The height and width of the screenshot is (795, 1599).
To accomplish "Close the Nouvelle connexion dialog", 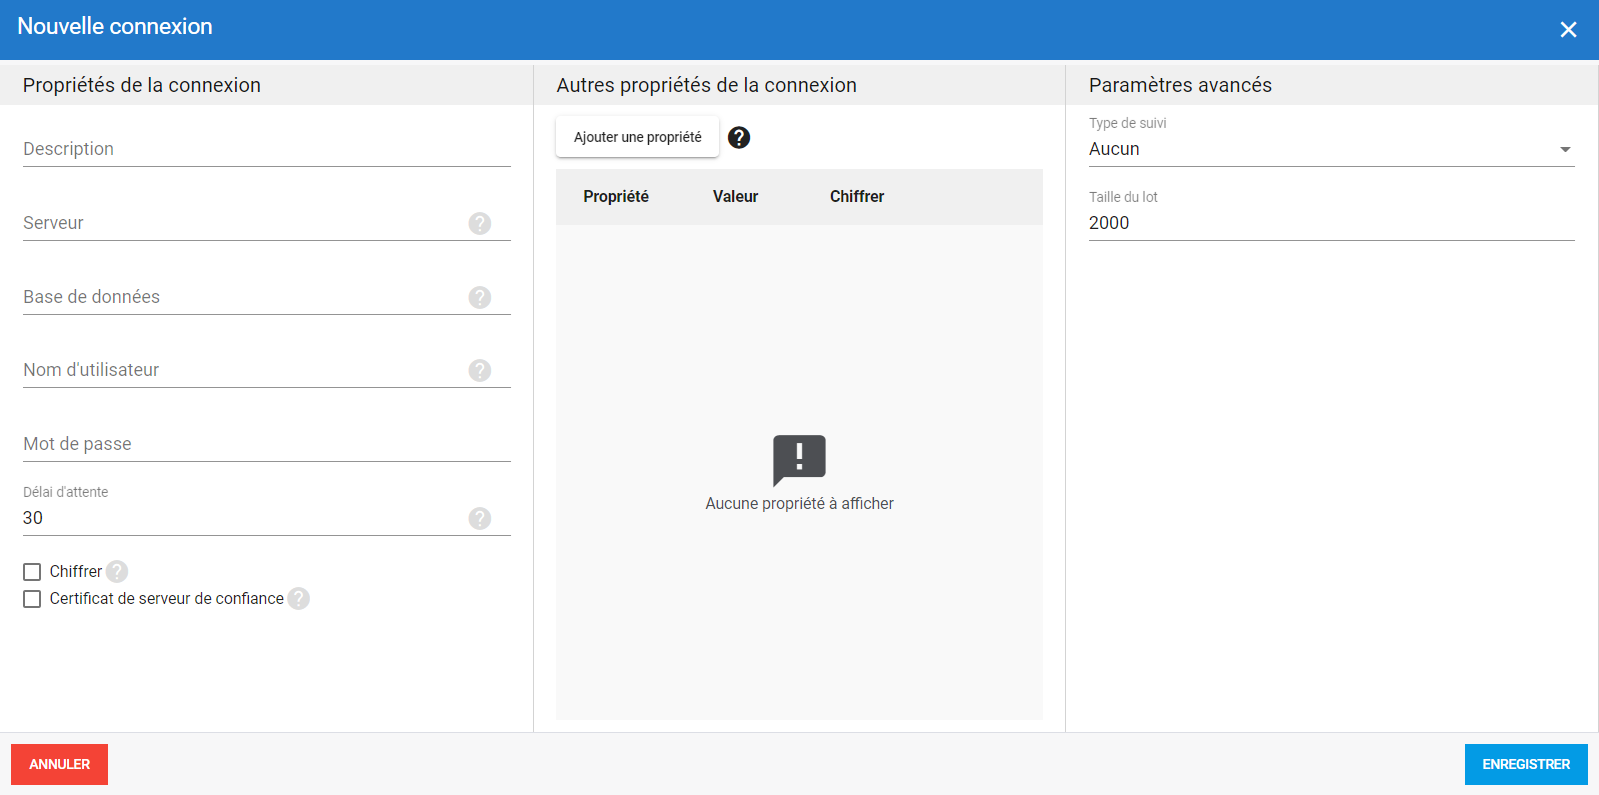I will [x=1568, y=30].
